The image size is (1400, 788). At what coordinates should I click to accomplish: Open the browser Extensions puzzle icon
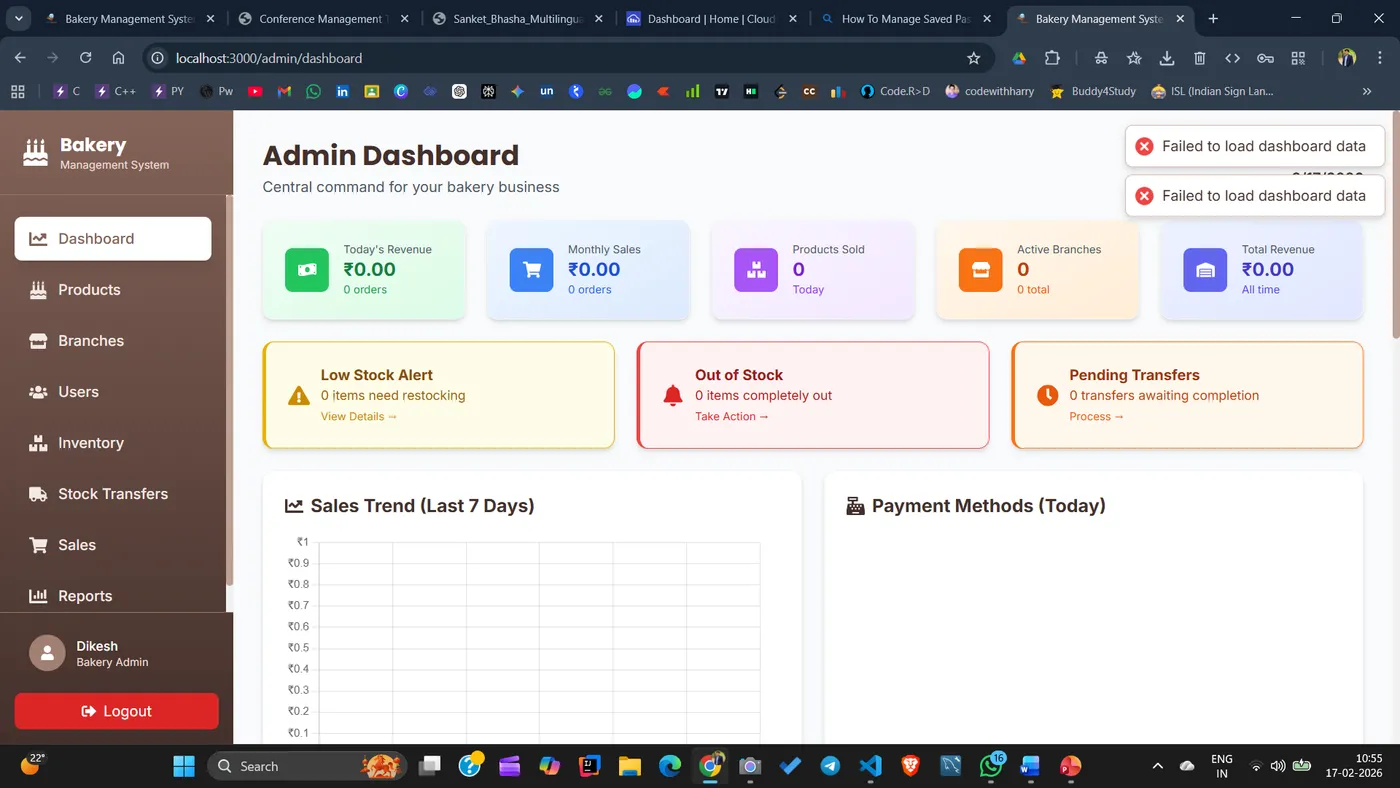(1052, 58)
